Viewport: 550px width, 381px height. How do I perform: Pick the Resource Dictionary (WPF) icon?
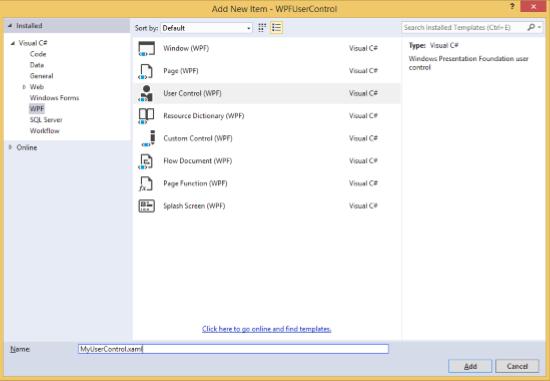coord(146,116)
